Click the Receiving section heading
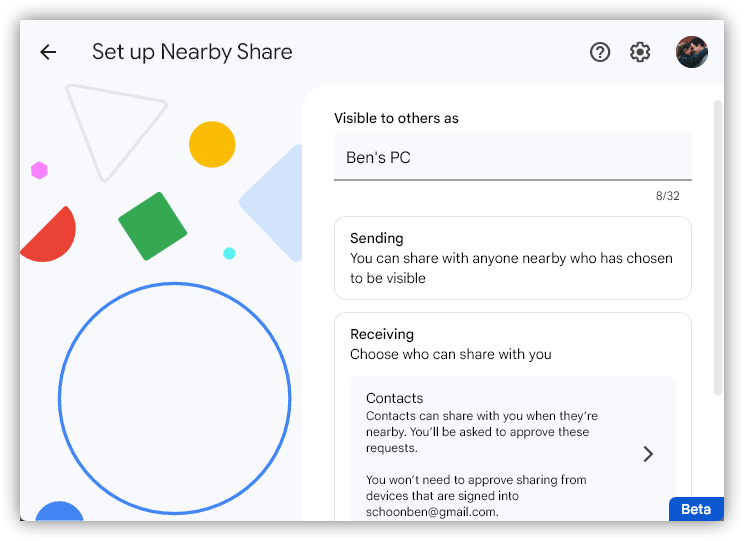 pos(382,334)
